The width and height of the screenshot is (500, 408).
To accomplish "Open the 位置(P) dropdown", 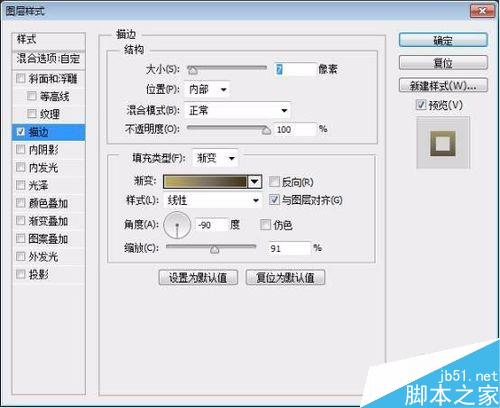I will 207,89.
